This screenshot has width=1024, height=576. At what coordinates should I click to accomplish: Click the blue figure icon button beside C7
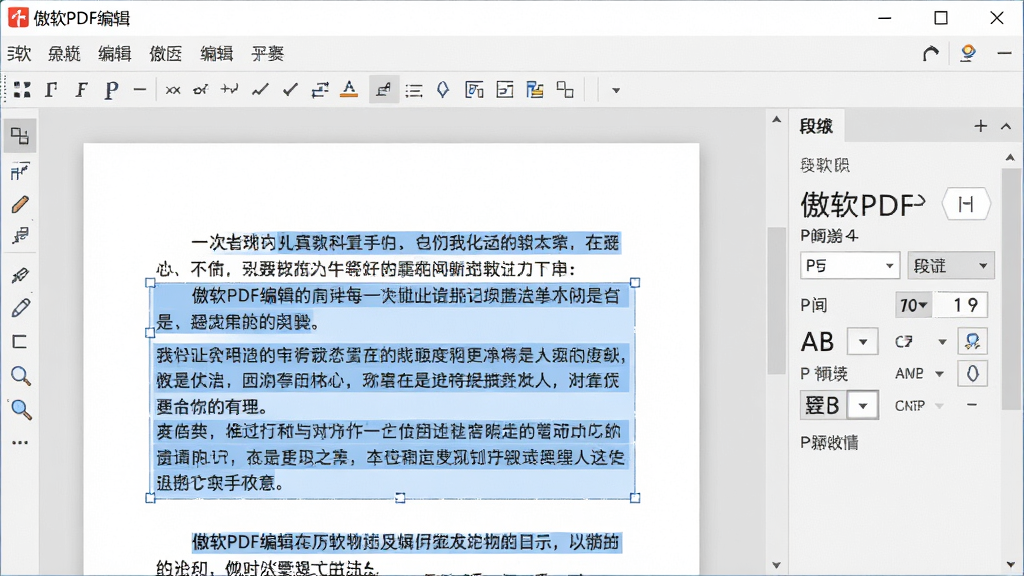[972, 341]
